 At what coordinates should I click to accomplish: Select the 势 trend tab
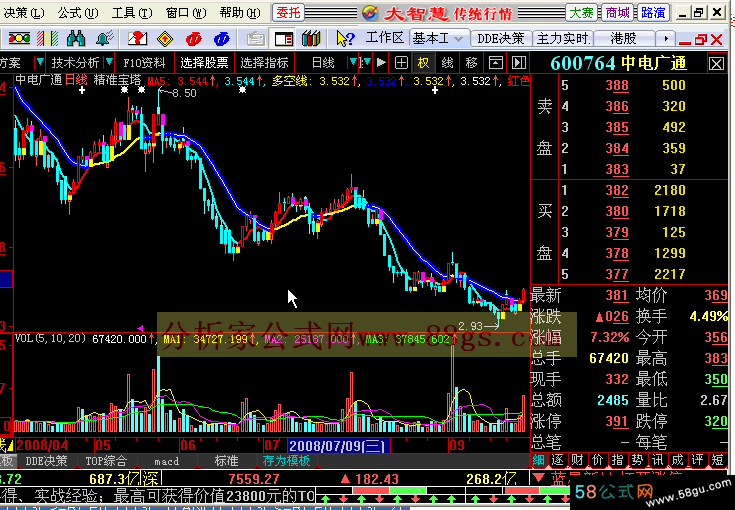pyautogui.click(x=638, y=460)
